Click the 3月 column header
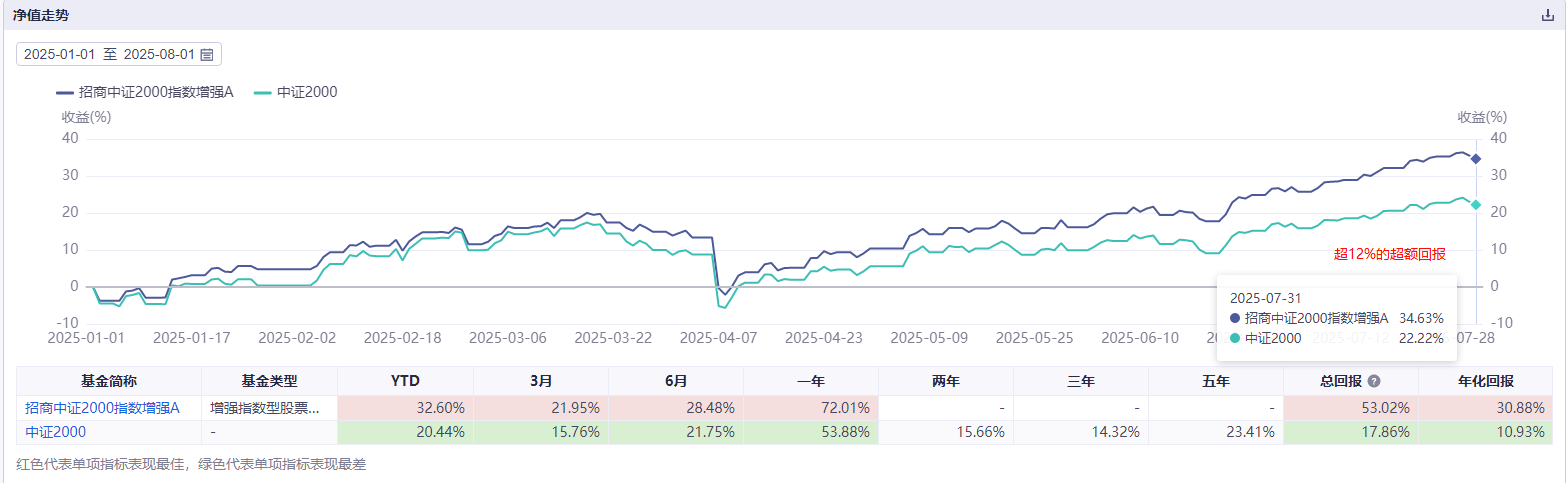The image size is (1566, 483). coord(540,381)
